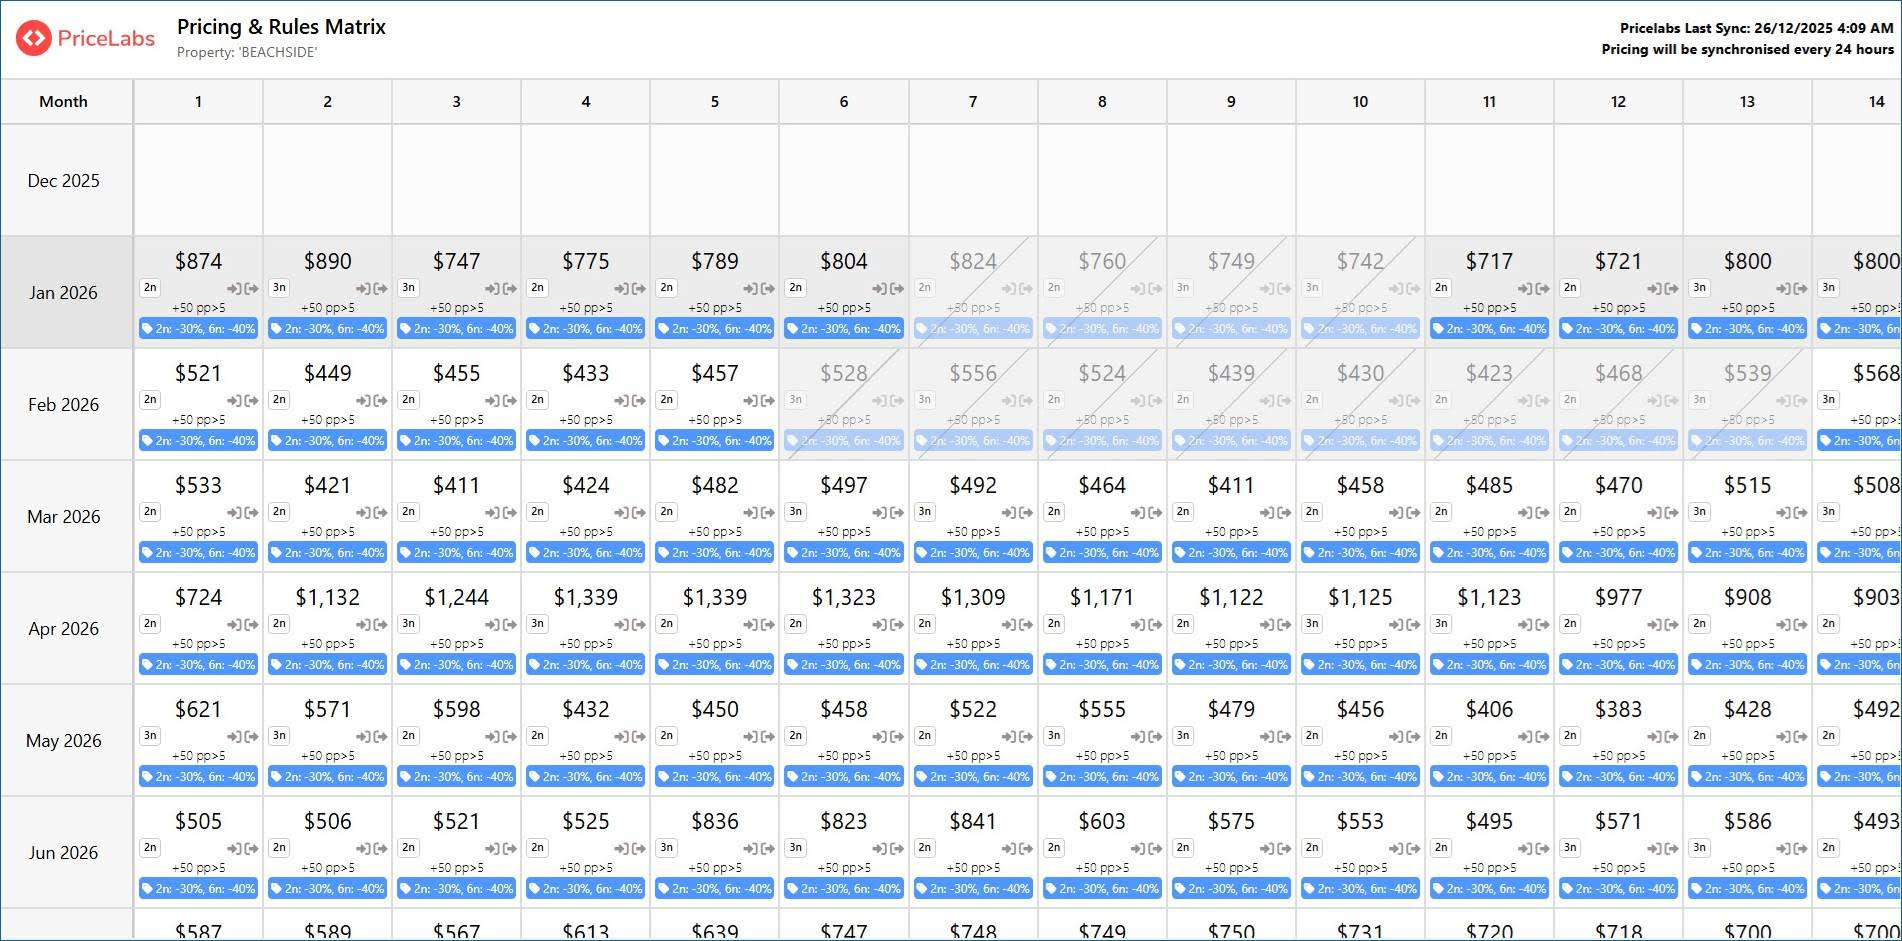Click the check-in icon on the May 2026 day 9 cell

pos(1267,737)
